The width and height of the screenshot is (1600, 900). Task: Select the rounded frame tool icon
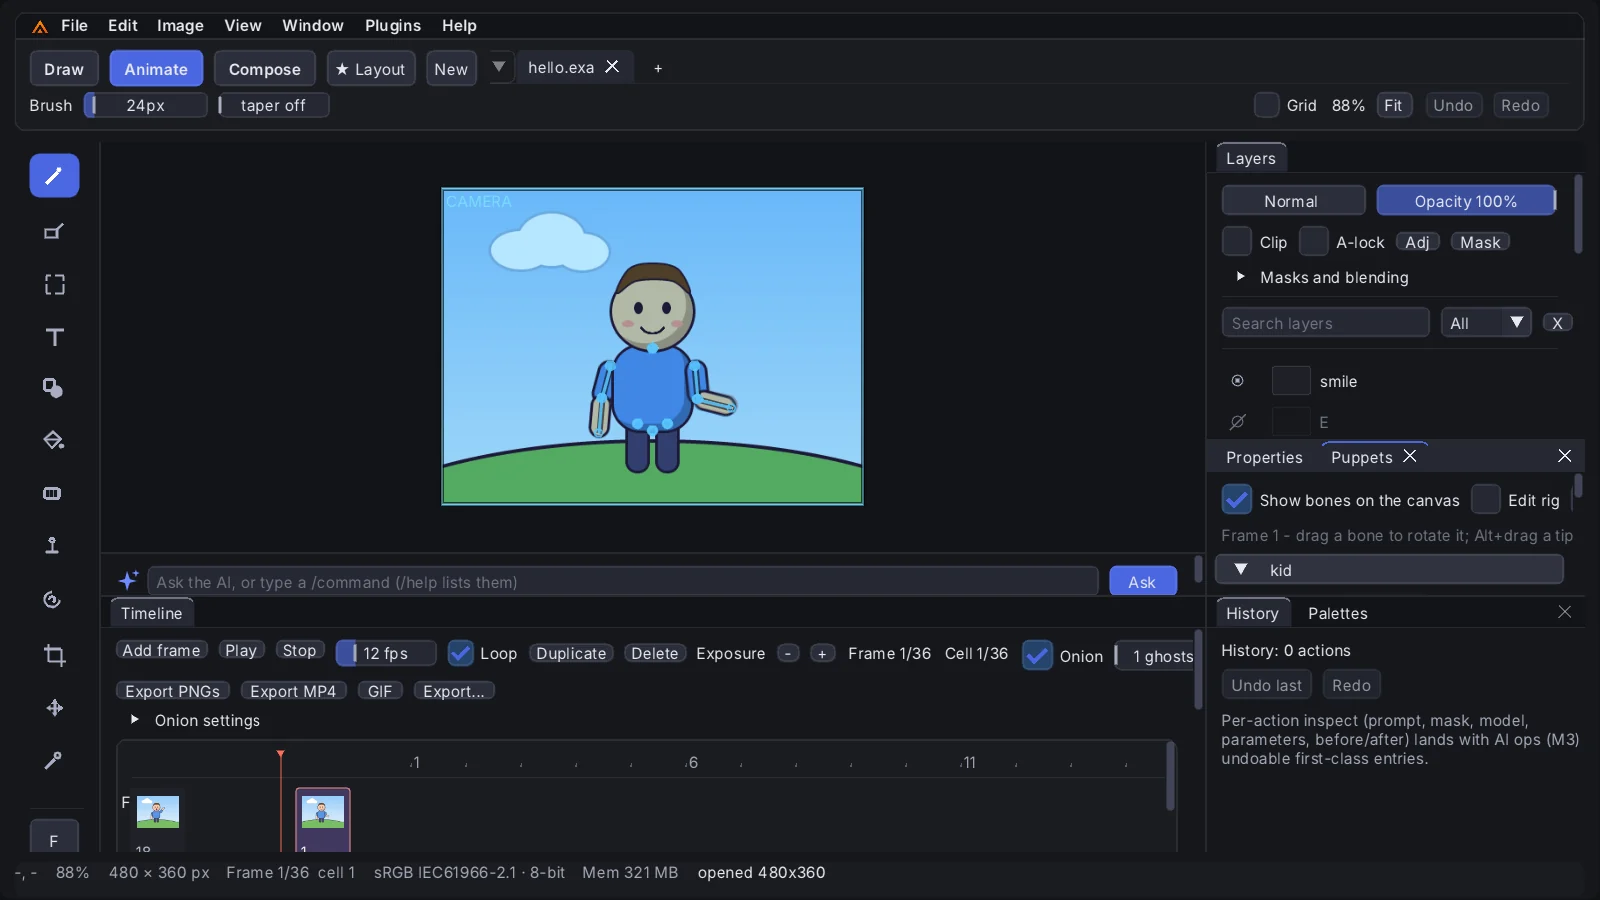click(x=54, y=493)
